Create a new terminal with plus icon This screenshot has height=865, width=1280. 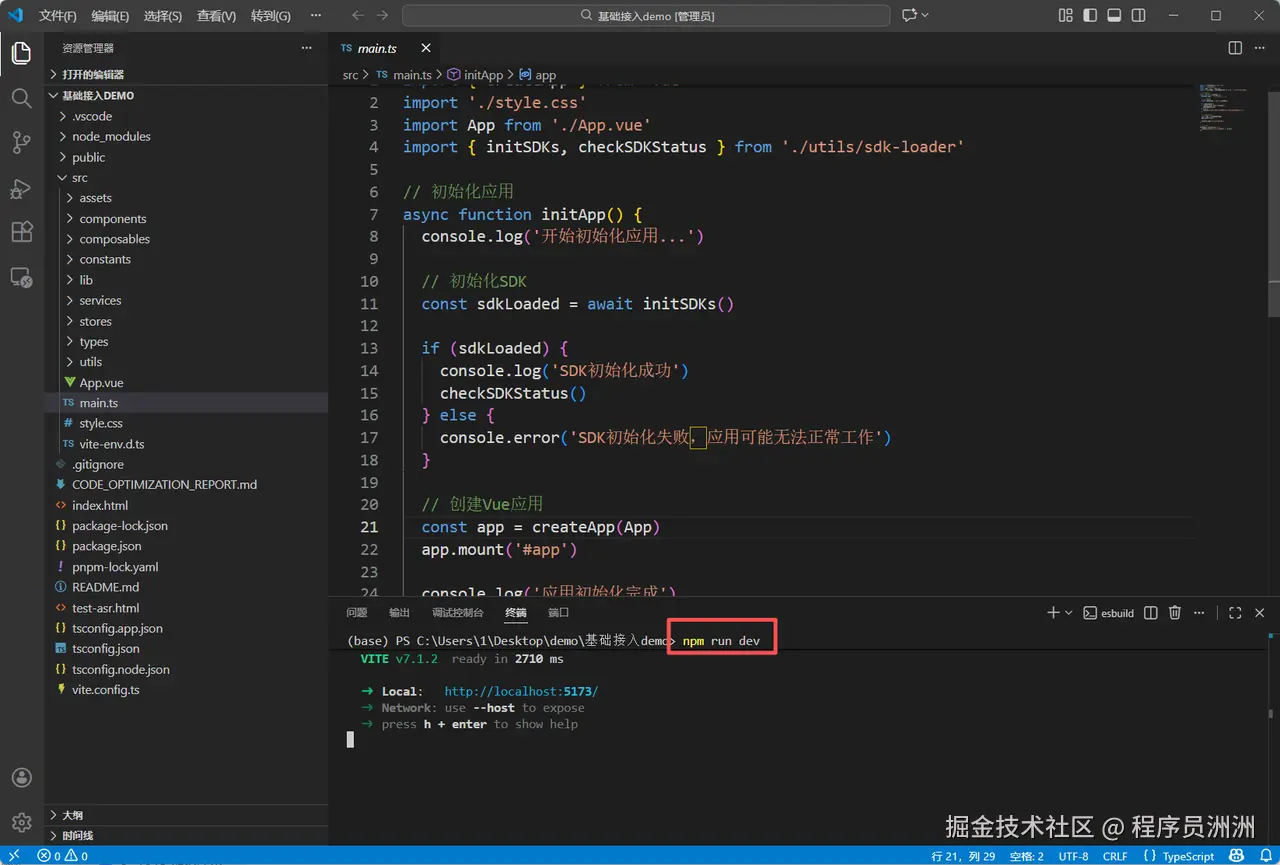click(1052, 613)
